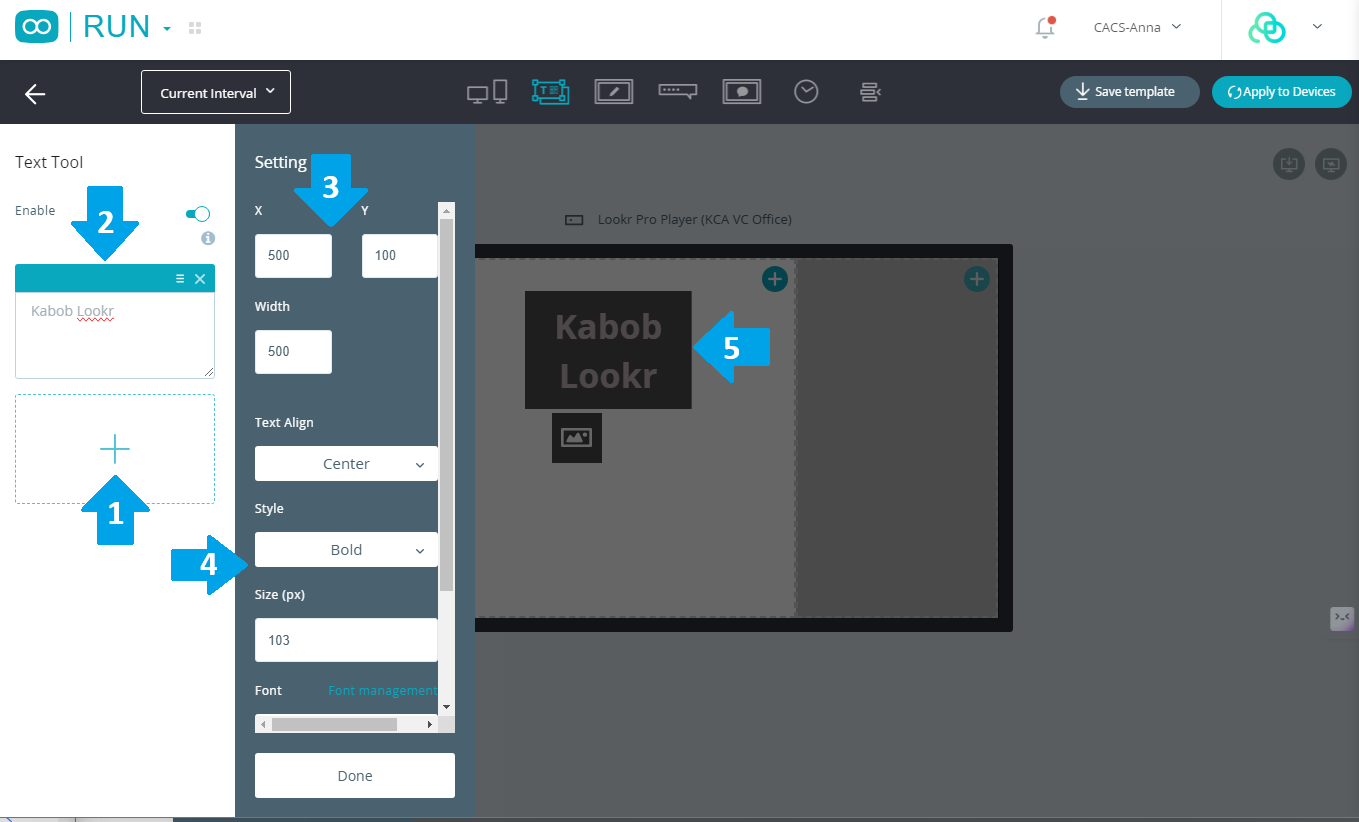Open the Font management link
The width and height of the screenshot is (1359, 822).
click(382, 691)
